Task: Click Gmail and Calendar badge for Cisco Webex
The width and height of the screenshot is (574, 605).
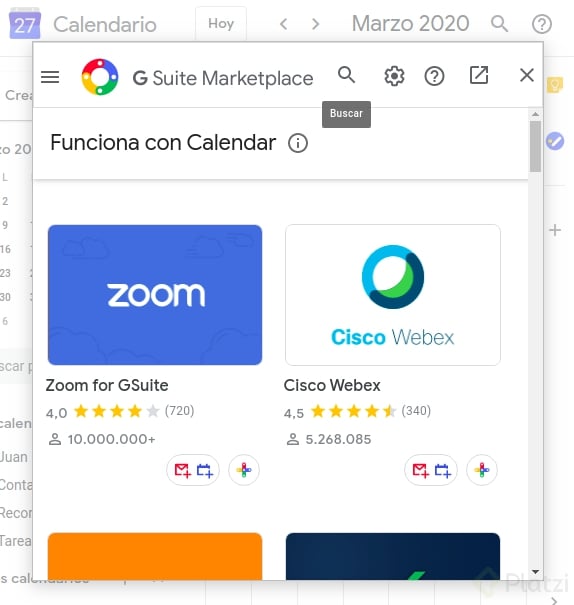Action: pyautogui.click(x=431, y=470)
